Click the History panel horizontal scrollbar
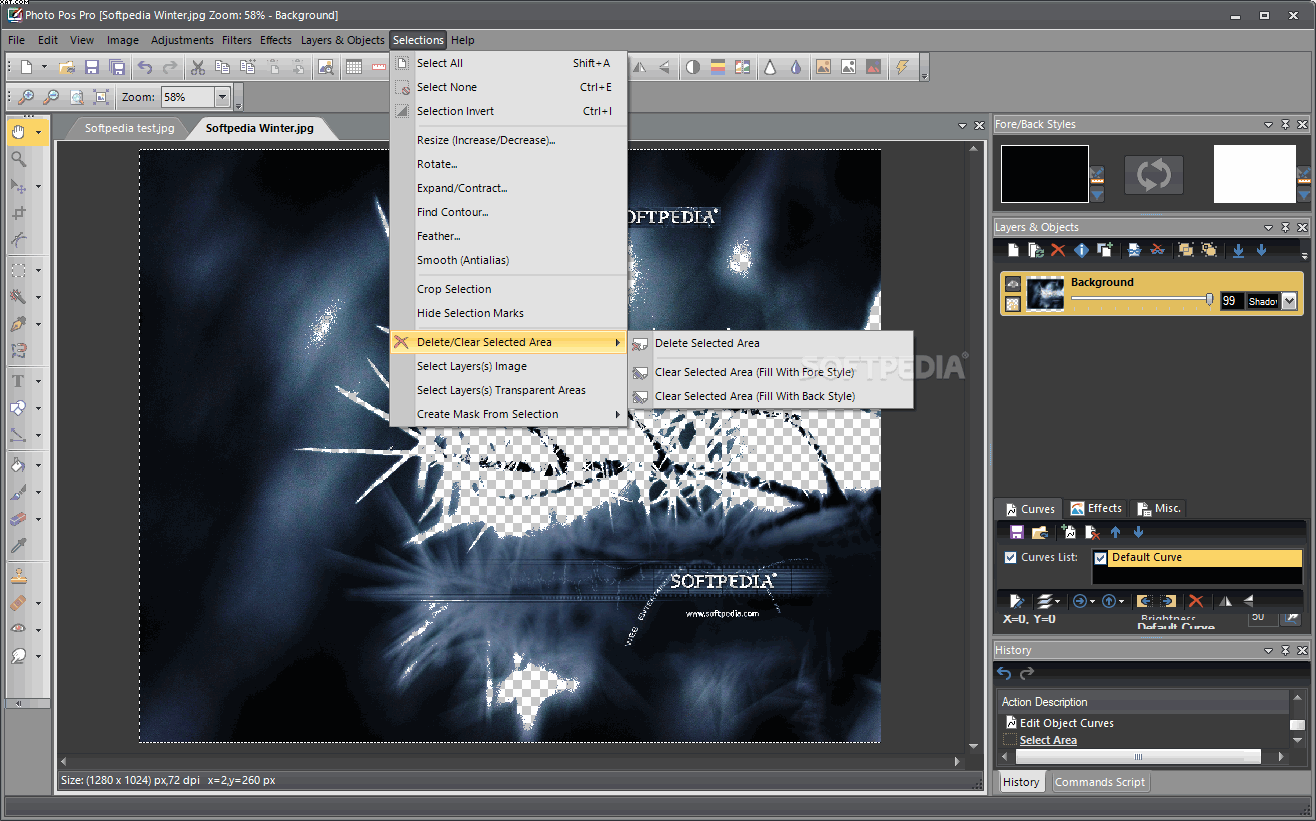The width and height of the screenshot is (1316, 821). coord(1138,756)
